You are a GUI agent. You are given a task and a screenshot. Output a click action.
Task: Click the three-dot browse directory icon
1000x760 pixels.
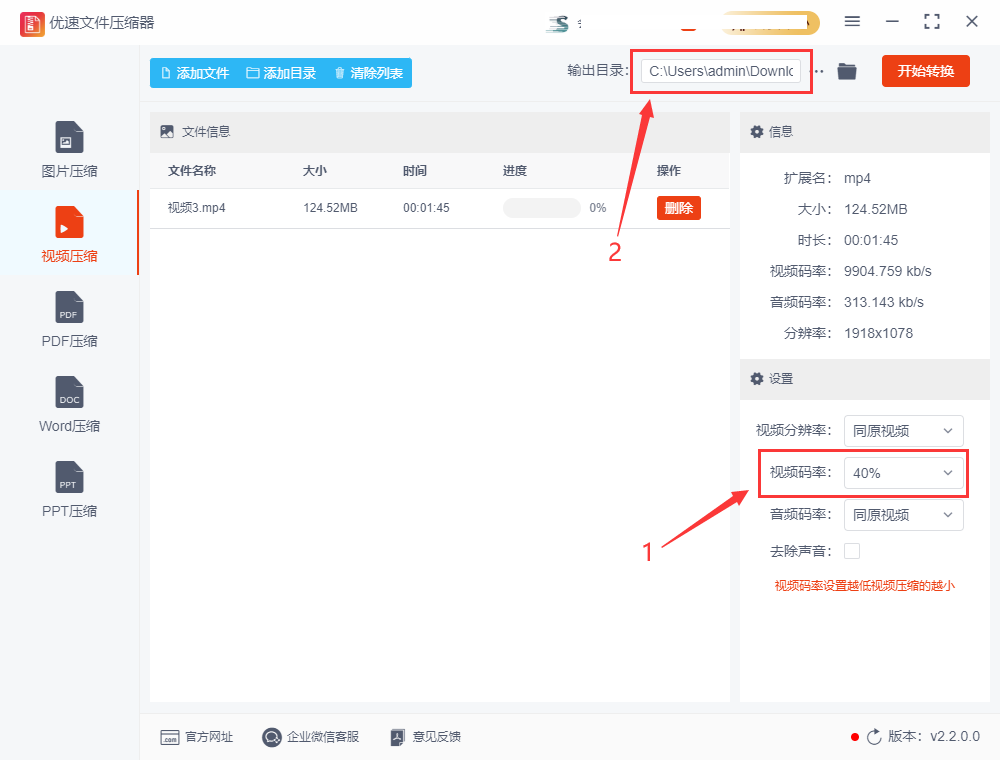[819, 71]
